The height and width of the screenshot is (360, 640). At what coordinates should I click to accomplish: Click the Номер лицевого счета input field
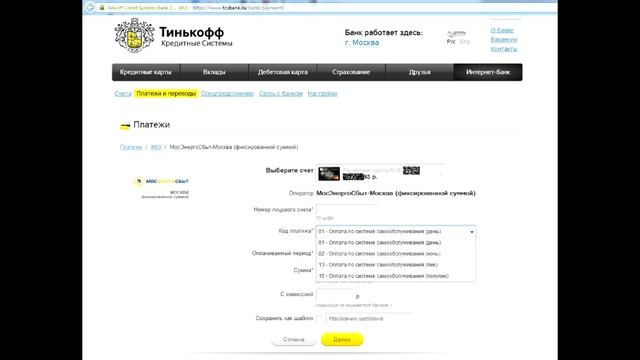coord(347,209)
